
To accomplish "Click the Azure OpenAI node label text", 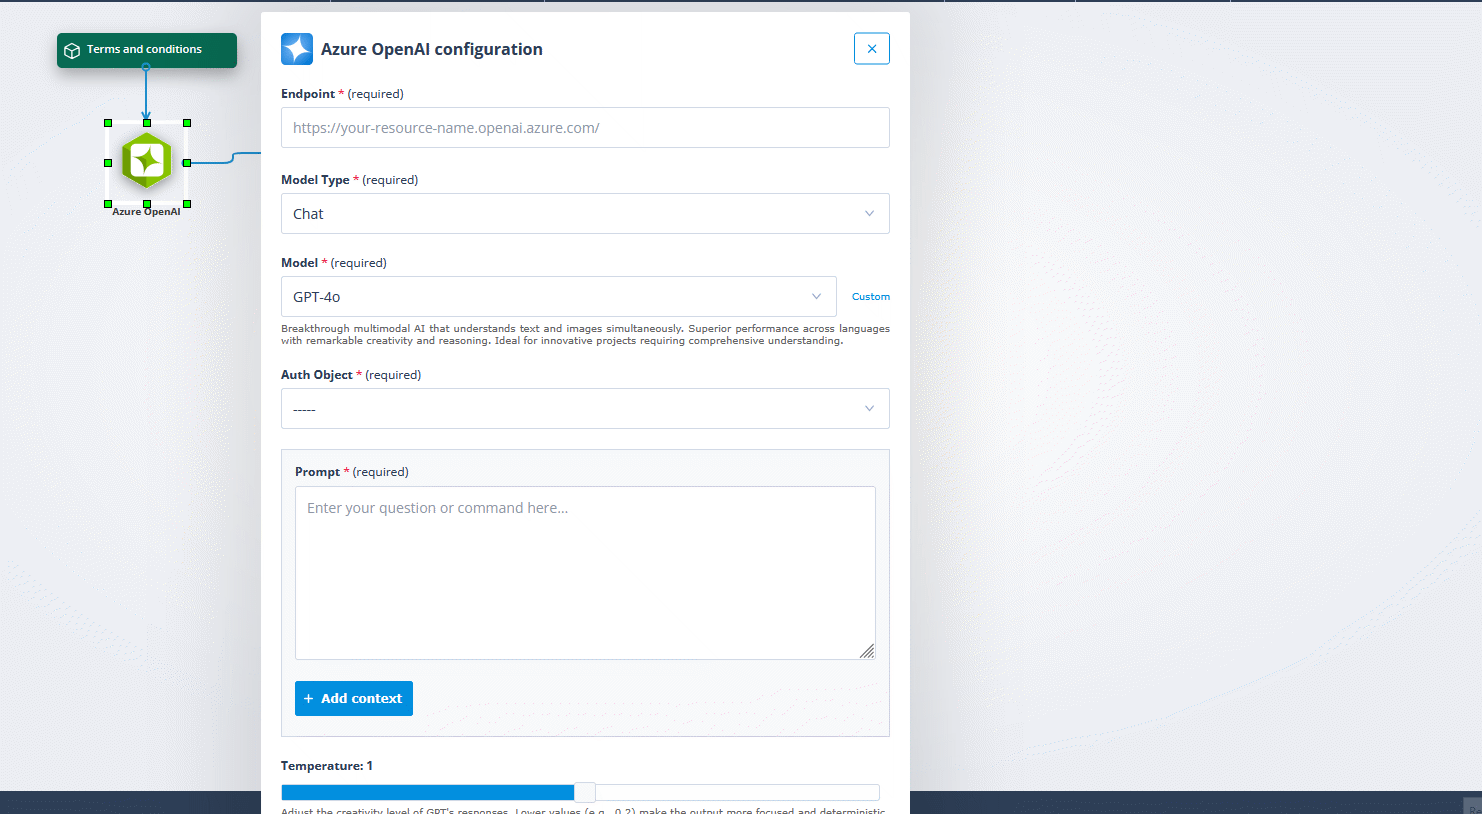I will (x=146, y=212).
